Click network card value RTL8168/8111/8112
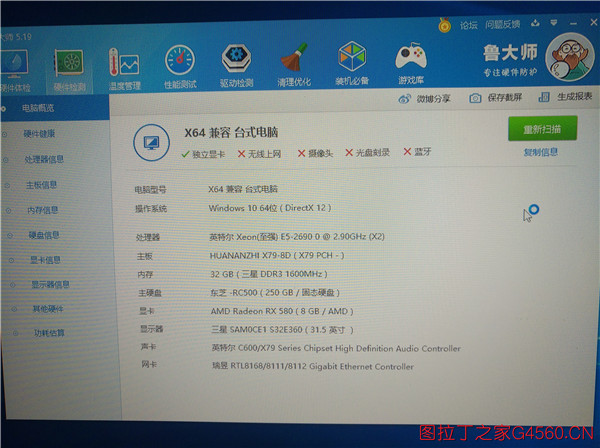This screenshot has height=448, width=600. pyautogui.click(x=313, y=366)
